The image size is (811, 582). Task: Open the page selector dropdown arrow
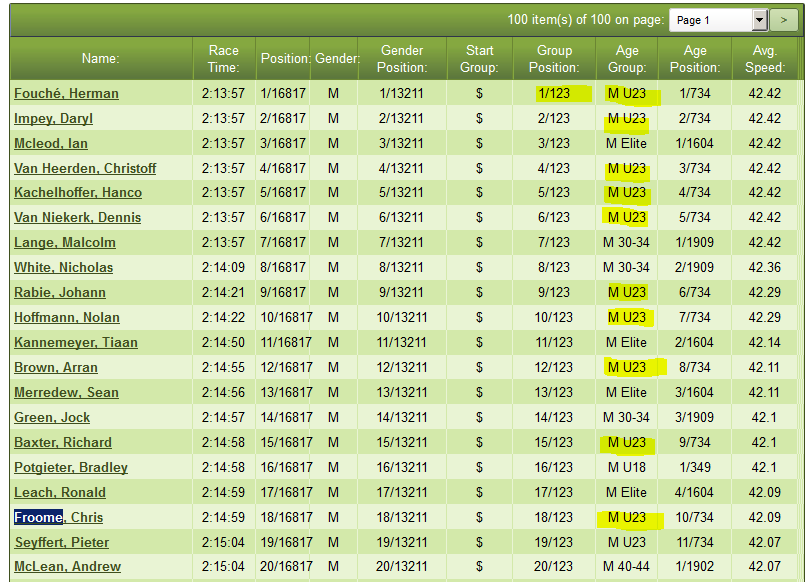(759, 20)
